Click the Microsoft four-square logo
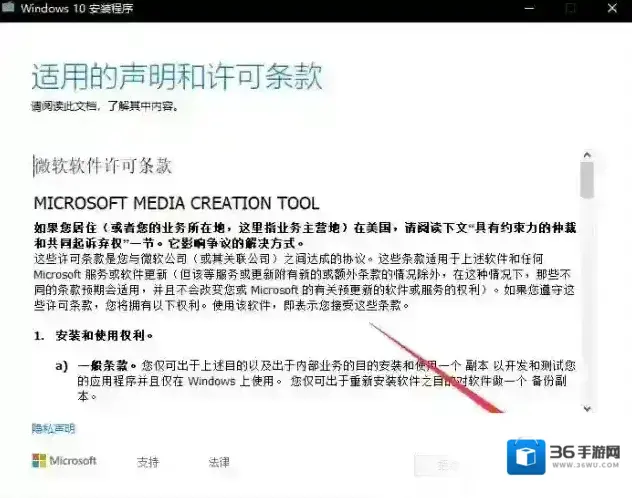Image resolution: width=632 pixels, height=498 pixels. tap(40, 461)
